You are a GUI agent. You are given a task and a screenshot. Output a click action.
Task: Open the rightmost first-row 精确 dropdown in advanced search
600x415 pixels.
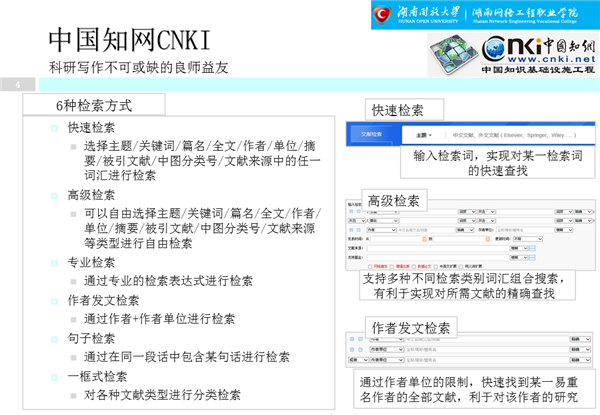point(583,212)
